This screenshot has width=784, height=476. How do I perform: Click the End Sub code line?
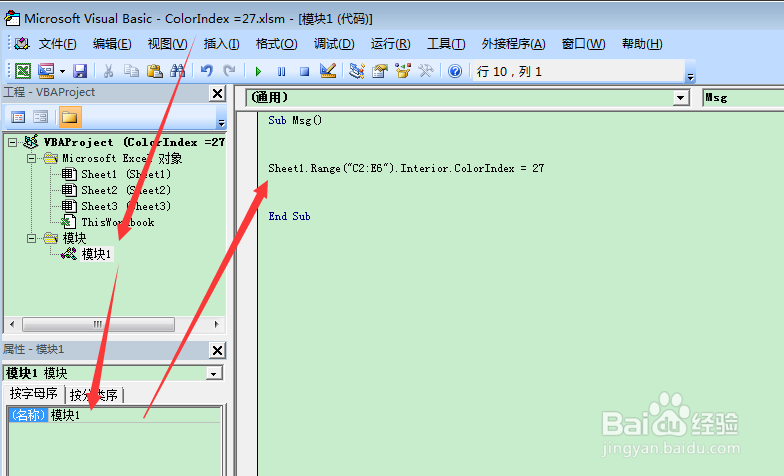289,216
